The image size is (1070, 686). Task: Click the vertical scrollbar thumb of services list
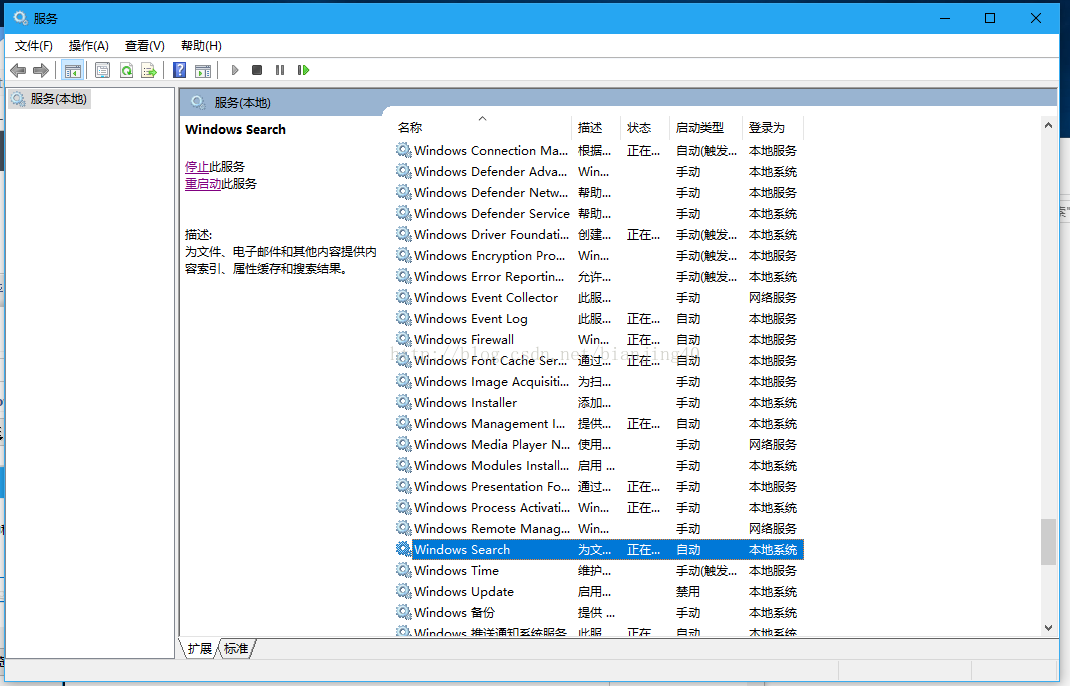tap(1048, 542)
